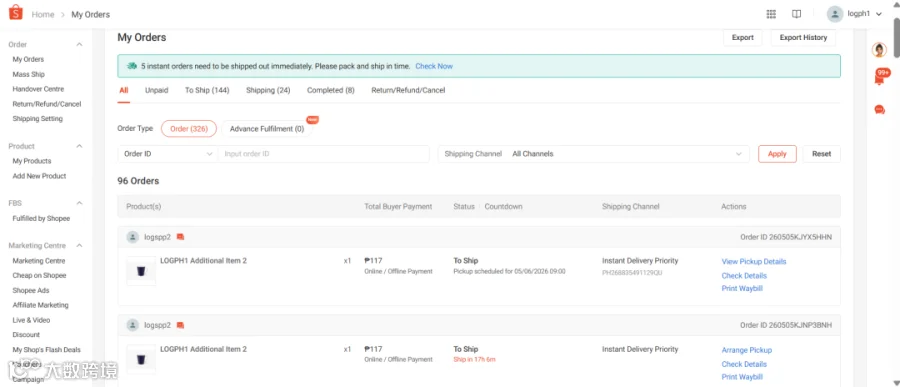
Task: Open Export History
Action: tap(803, 37)
